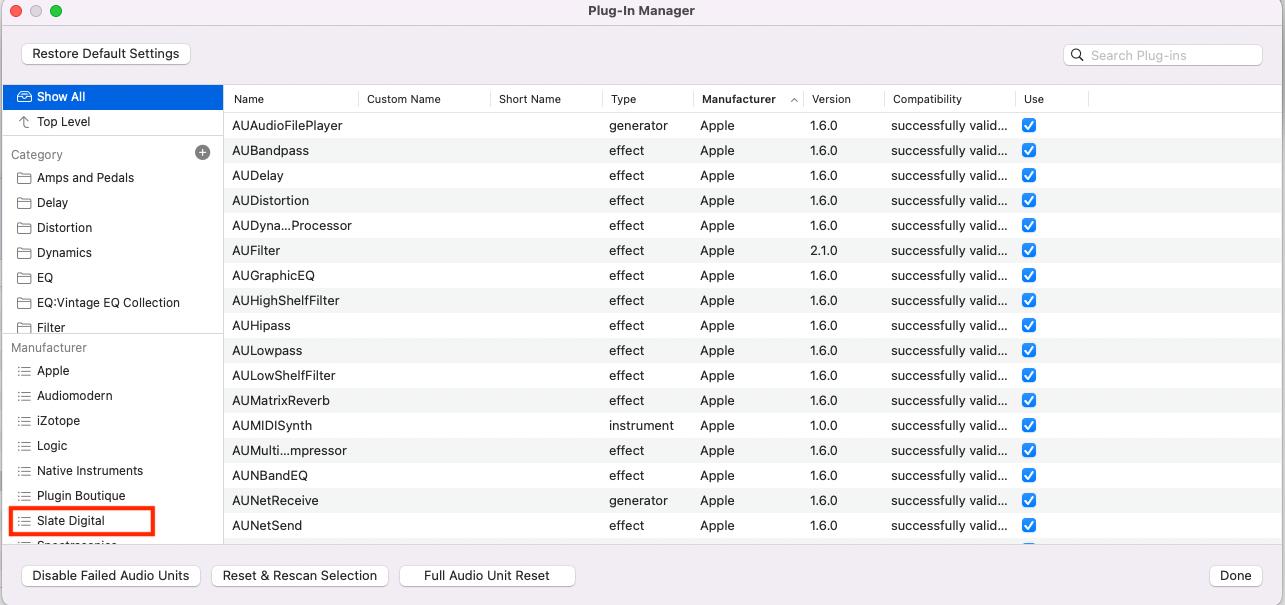1285x605 pixels.
Task: Click the list icon beside Native Instruments
Action: (x=24, y=471)
